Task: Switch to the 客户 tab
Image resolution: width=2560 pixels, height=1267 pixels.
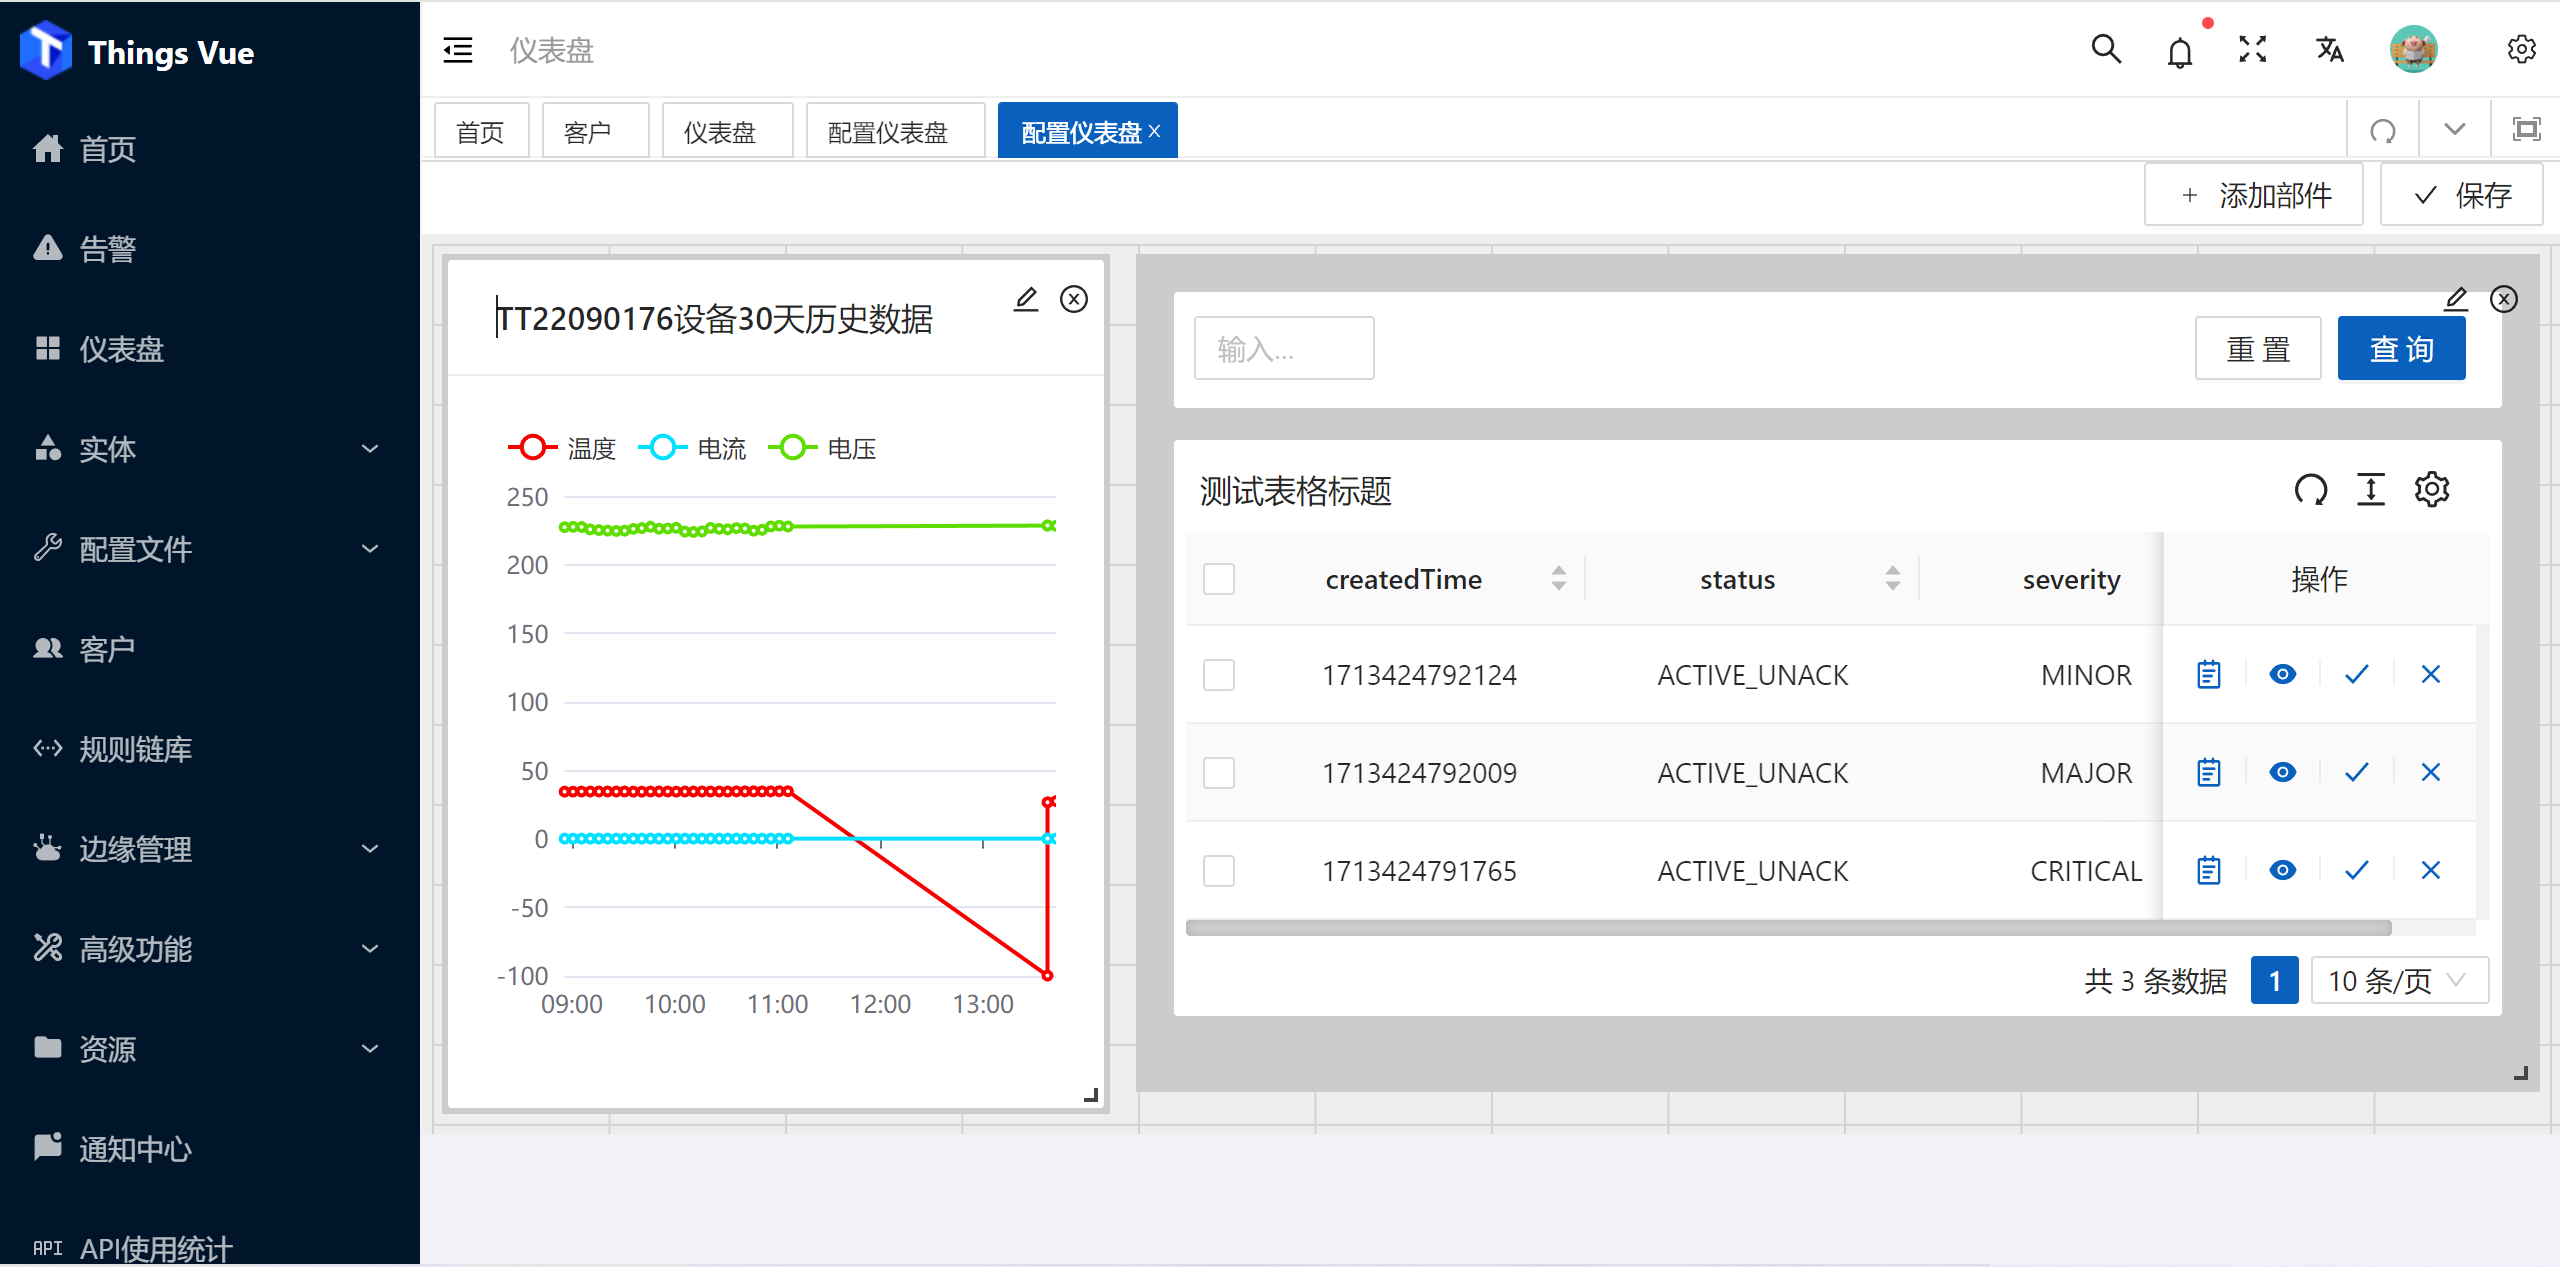Action: coord(595,130)
